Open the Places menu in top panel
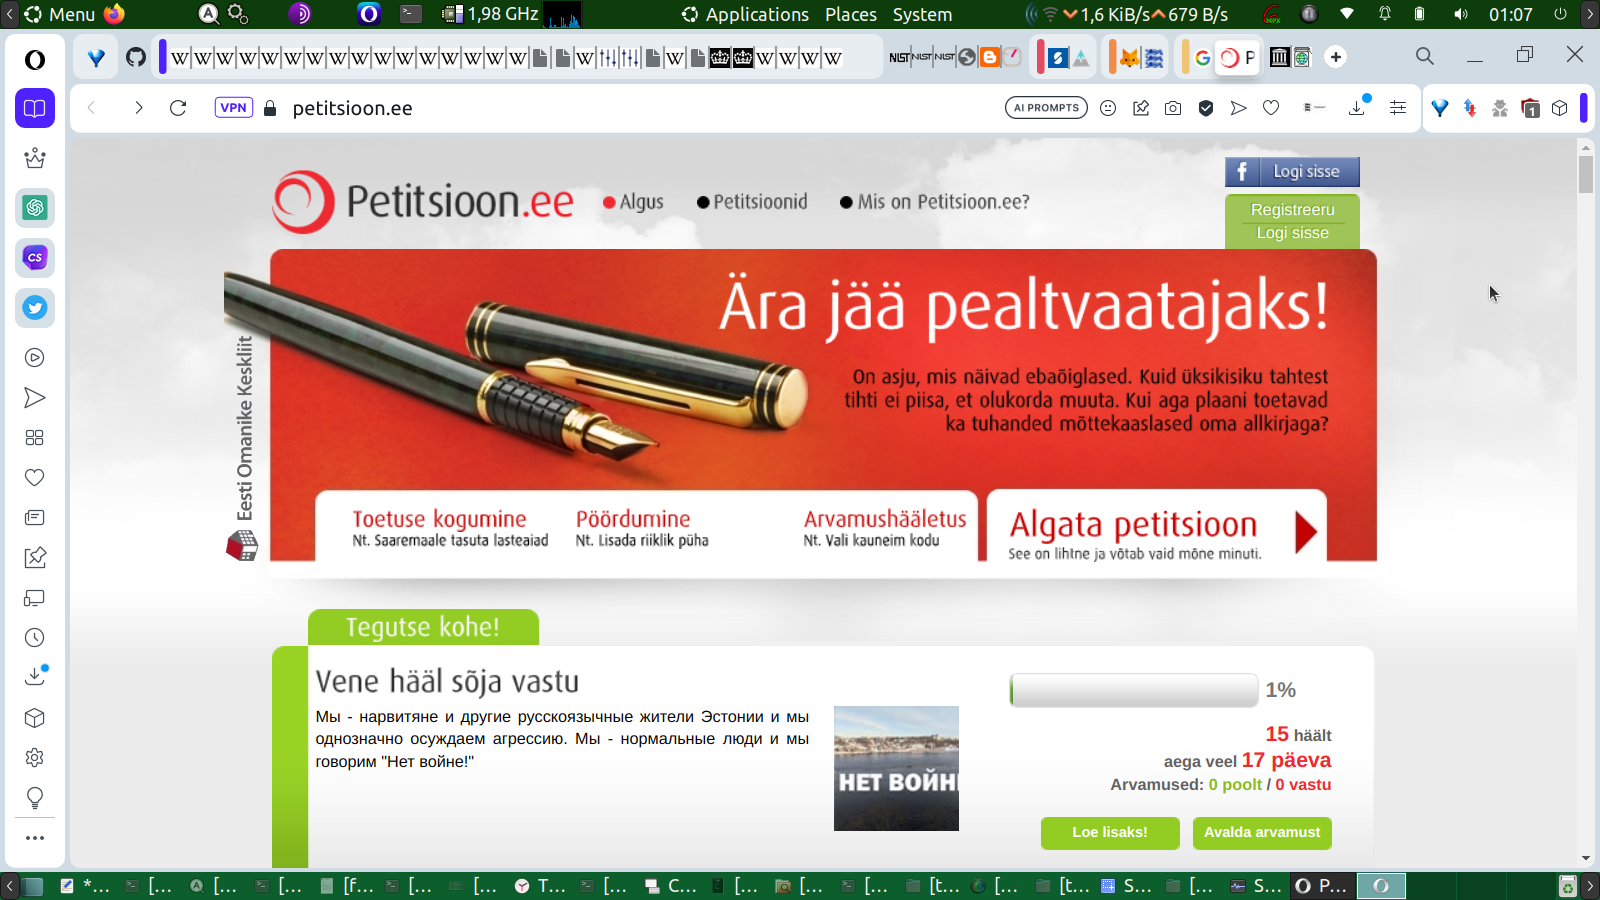Image resolution: width=1600 pixels, height=900 pixels. (851, 14)
